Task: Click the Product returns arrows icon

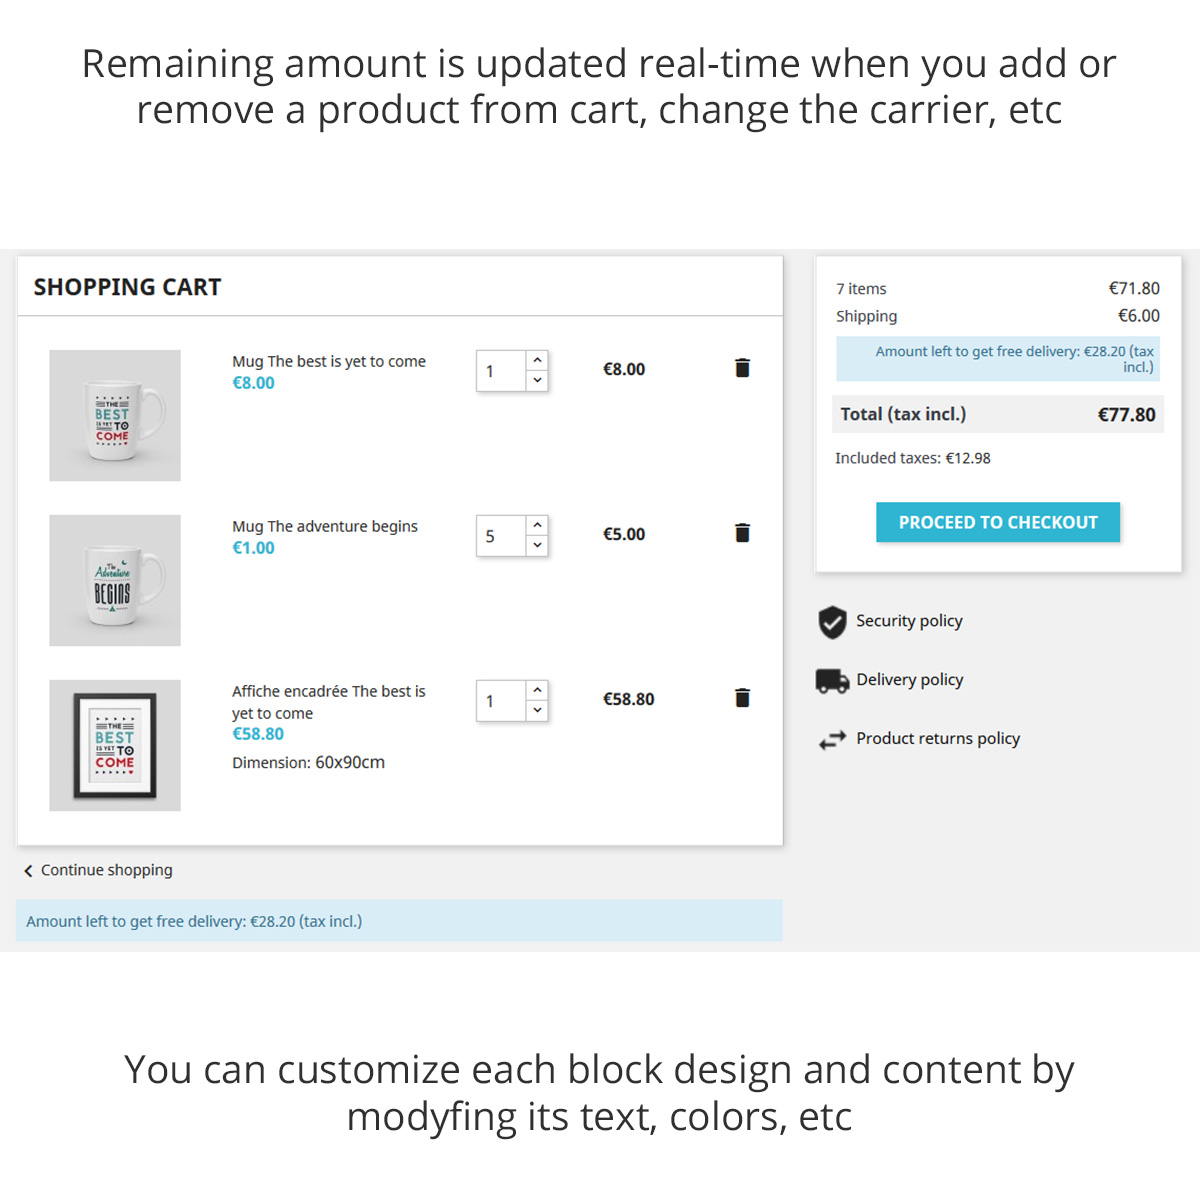Action: (832, 740)
